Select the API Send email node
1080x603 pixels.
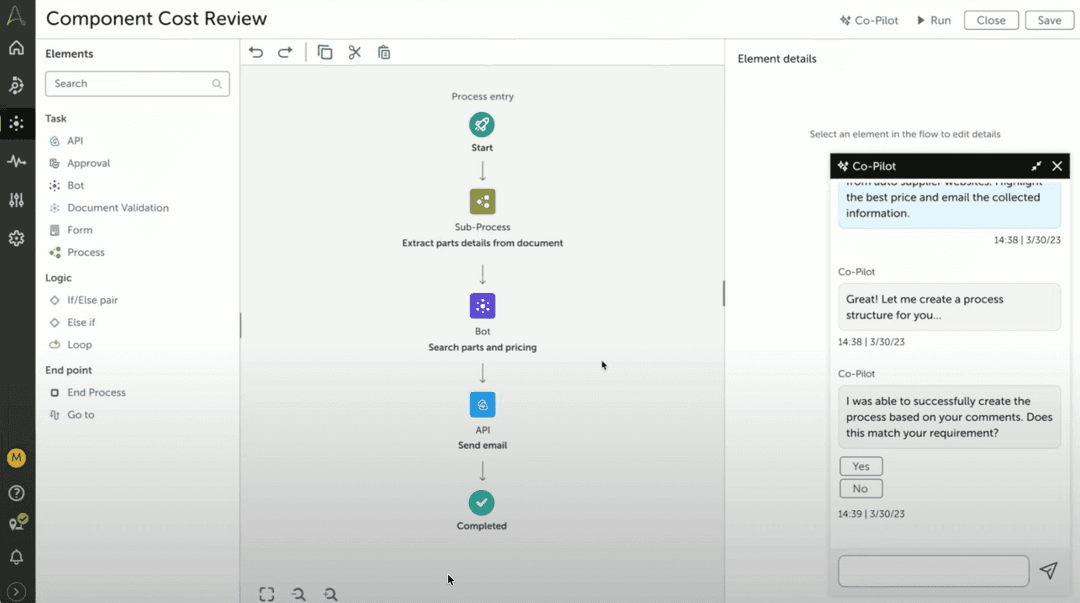[482, 405]
